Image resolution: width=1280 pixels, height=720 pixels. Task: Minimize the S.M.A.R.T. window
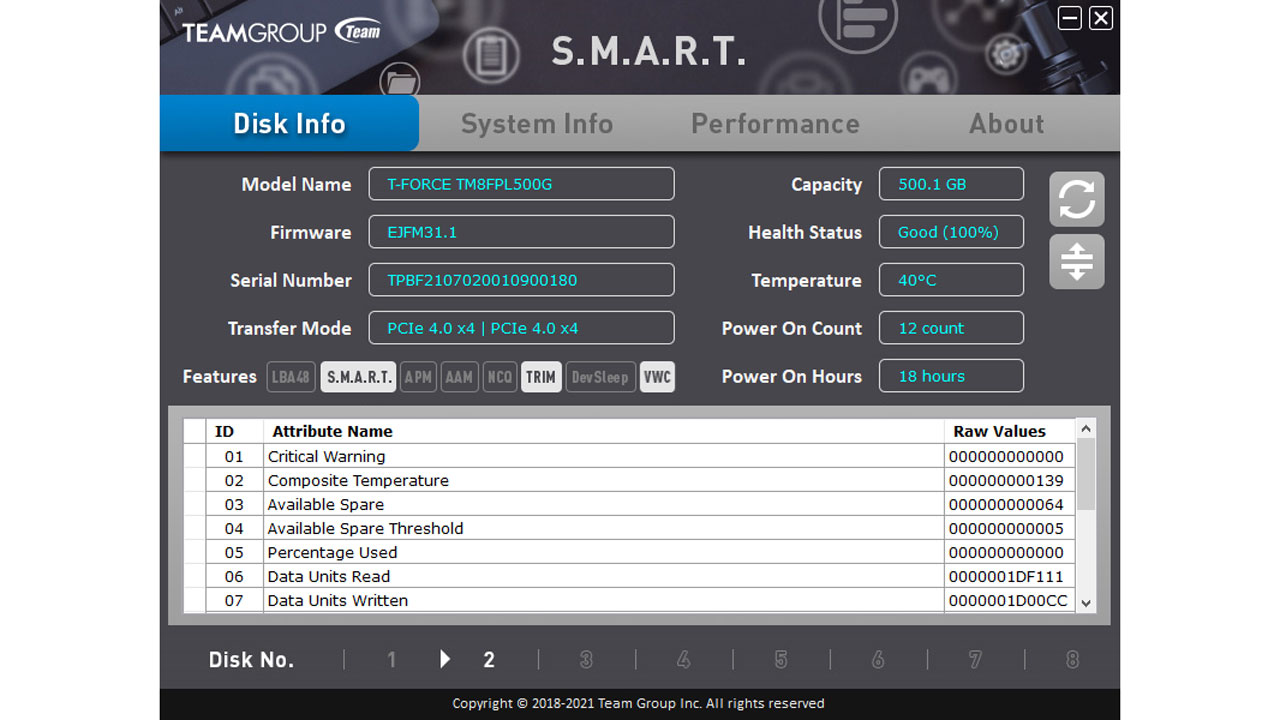coord(1070,18)
